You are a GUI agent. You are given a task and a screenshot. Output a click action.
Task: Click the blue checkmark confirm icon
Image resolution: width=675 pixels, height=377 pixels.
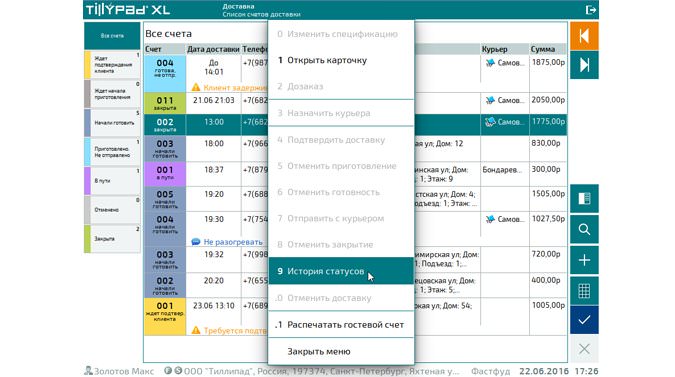pos(584,320)
